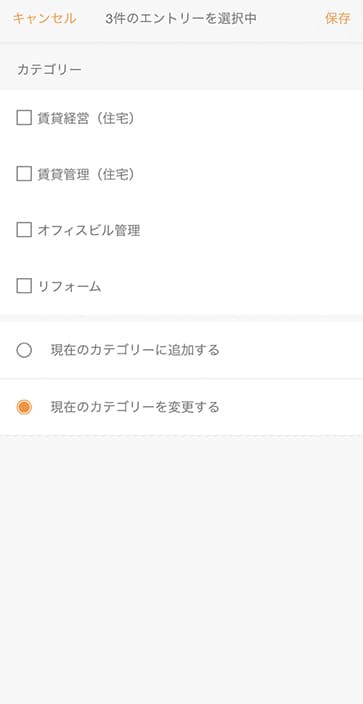This screenshot has width=363, height=704.
Task: Click the リフォーム label text
Action: (x=69, y=286)
